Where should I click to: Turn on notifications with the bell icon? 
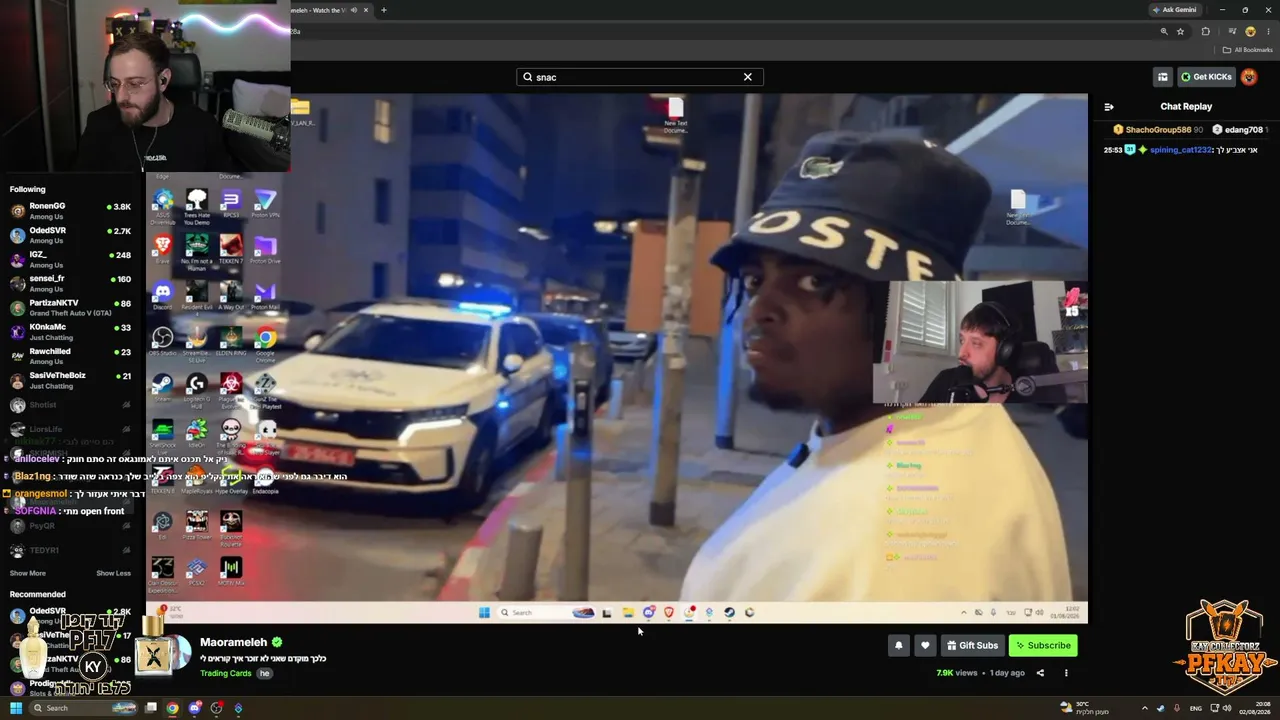(x=898, y=645)
